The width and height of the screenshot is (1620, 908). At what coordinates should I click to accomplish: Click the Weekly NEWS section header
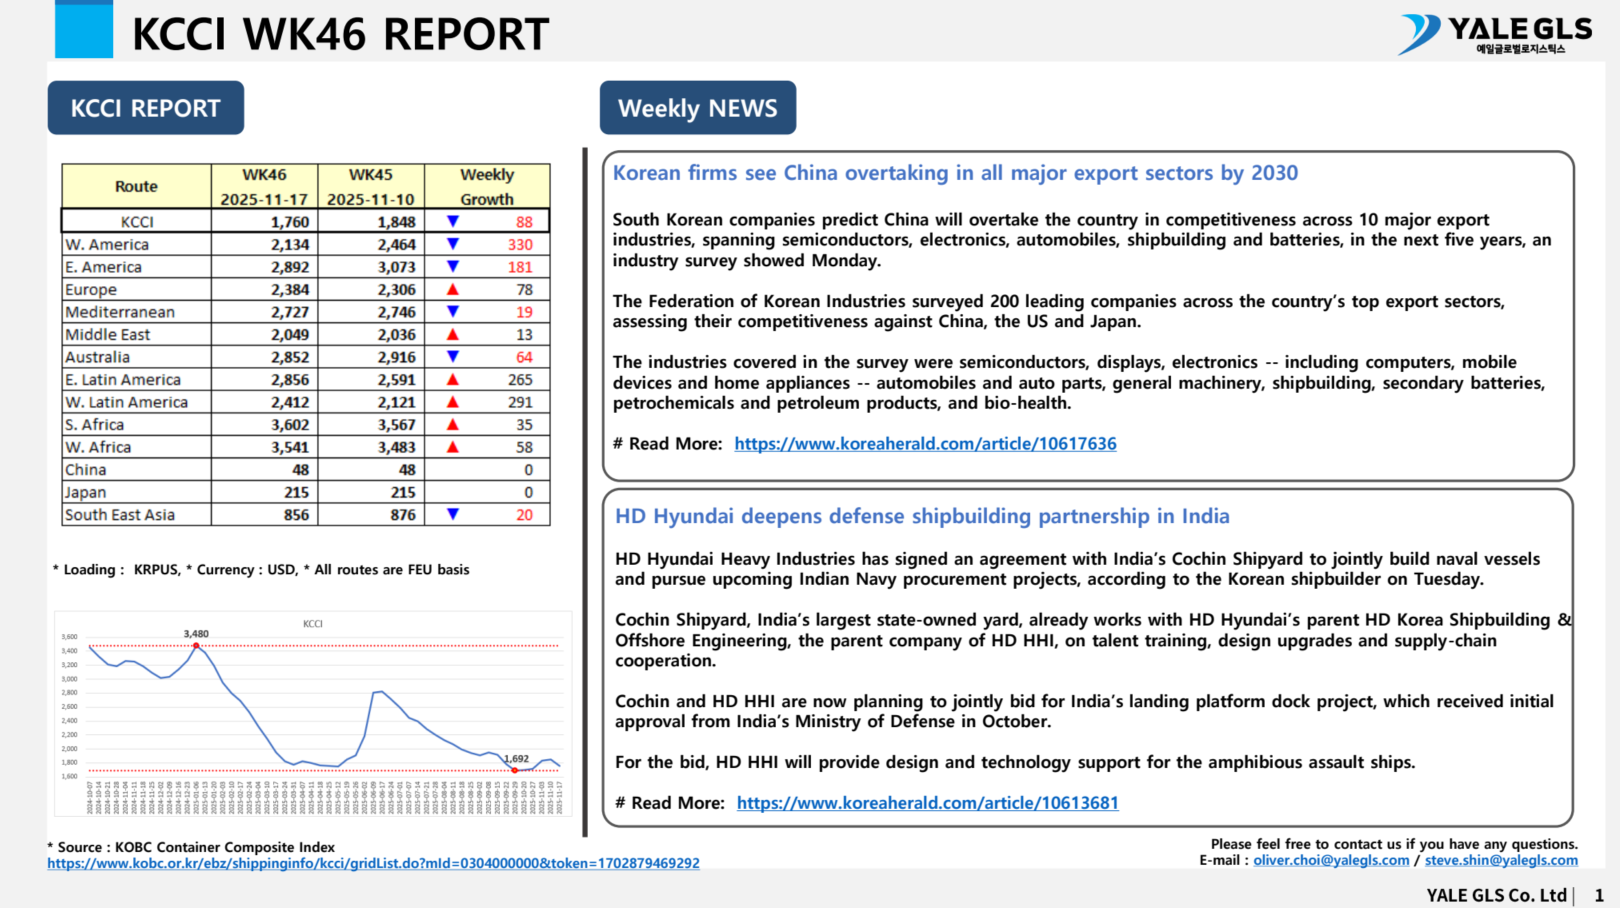698,108
